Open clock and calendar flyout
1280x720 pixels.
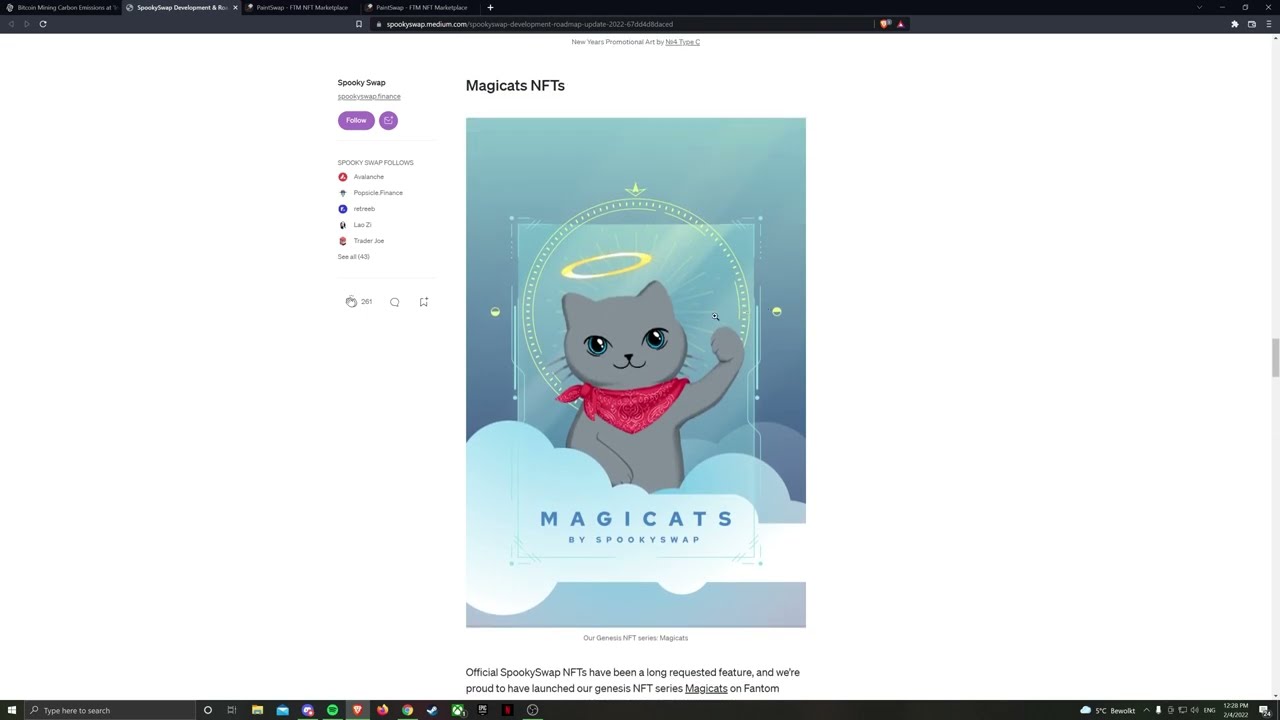point(1235,710)
